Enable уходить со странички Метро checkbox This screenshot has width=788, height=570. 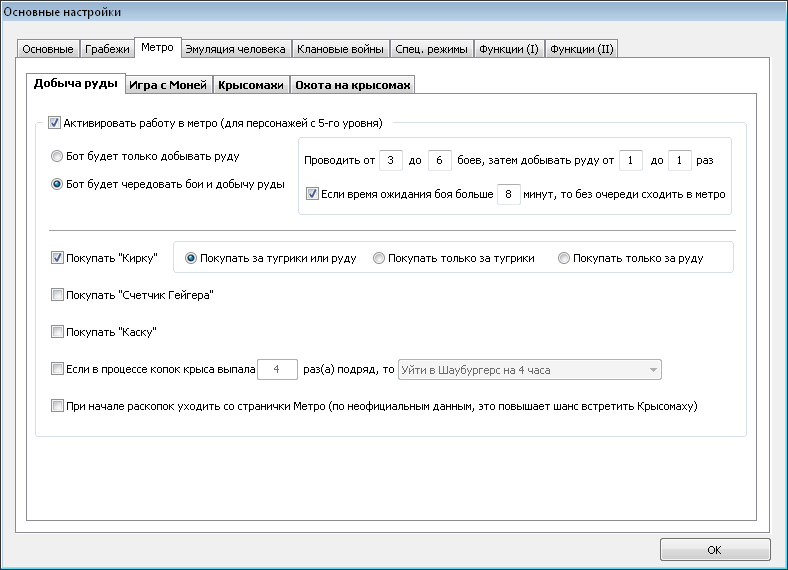point(57,406)
